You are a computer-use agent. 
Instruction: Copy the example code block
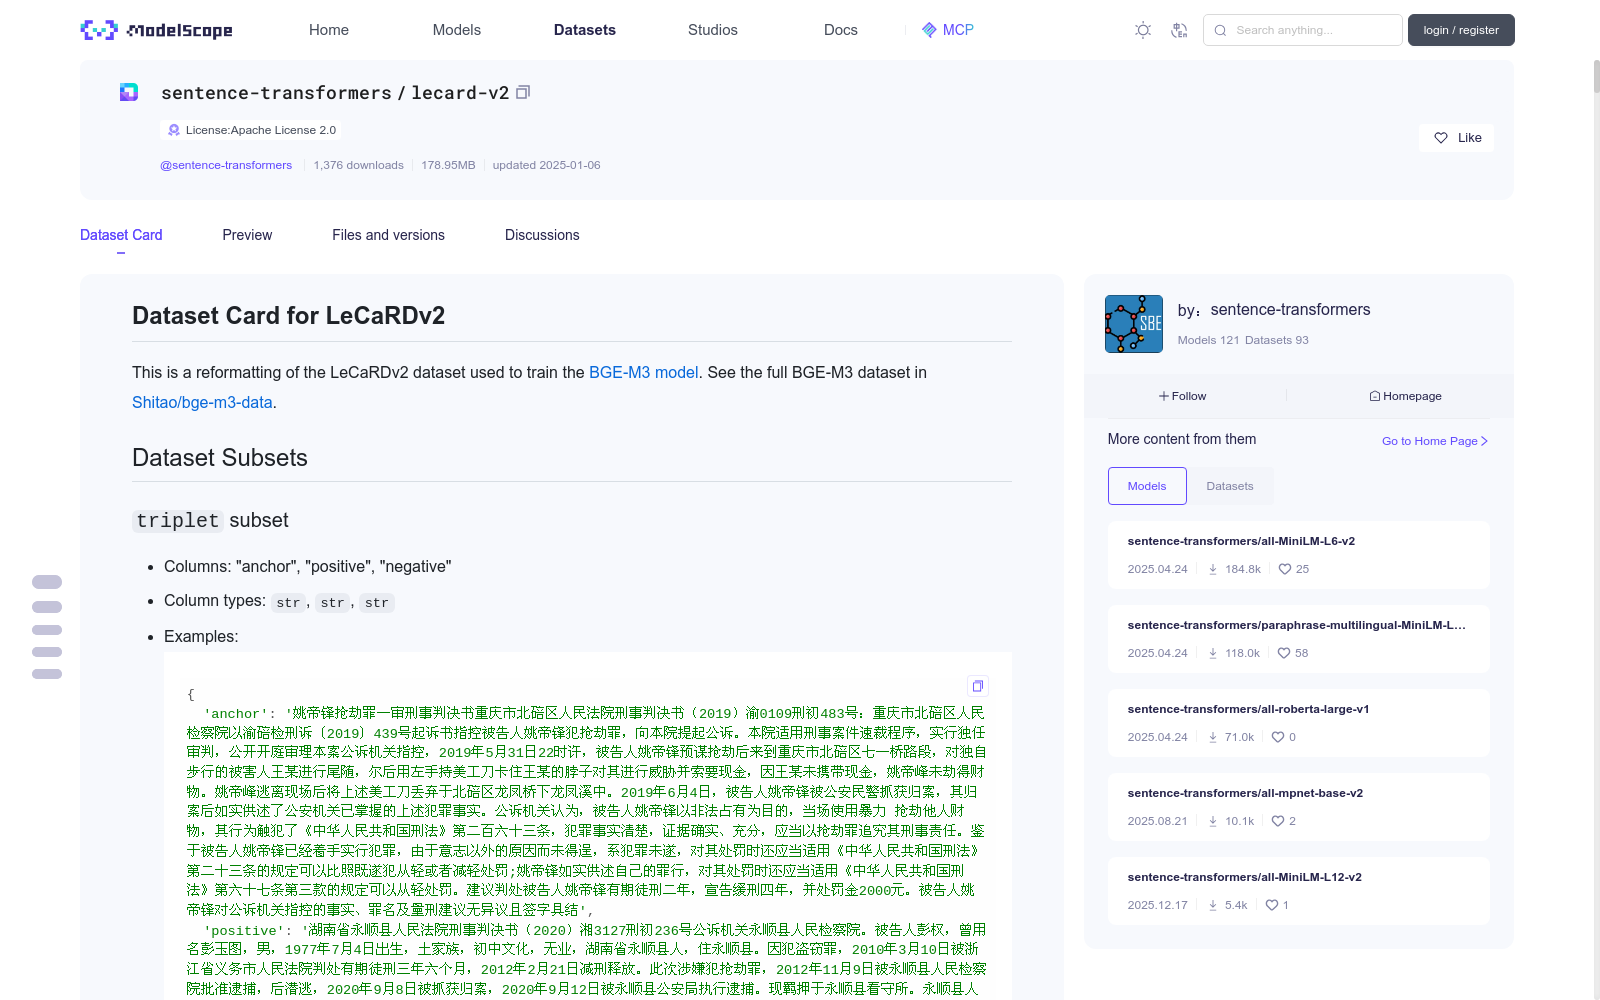tap(978, 686)
